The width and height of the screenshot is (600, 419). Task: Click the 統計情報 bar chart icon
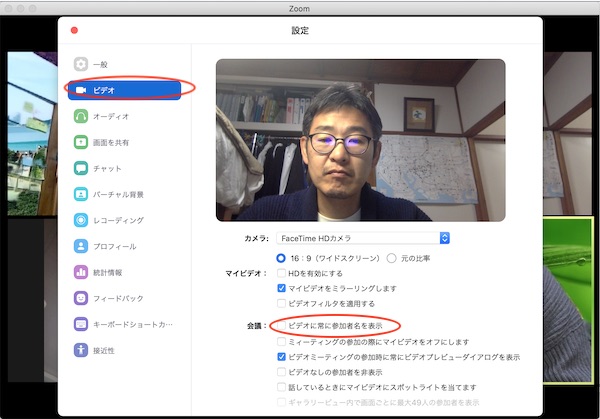(x=81, y=272)
